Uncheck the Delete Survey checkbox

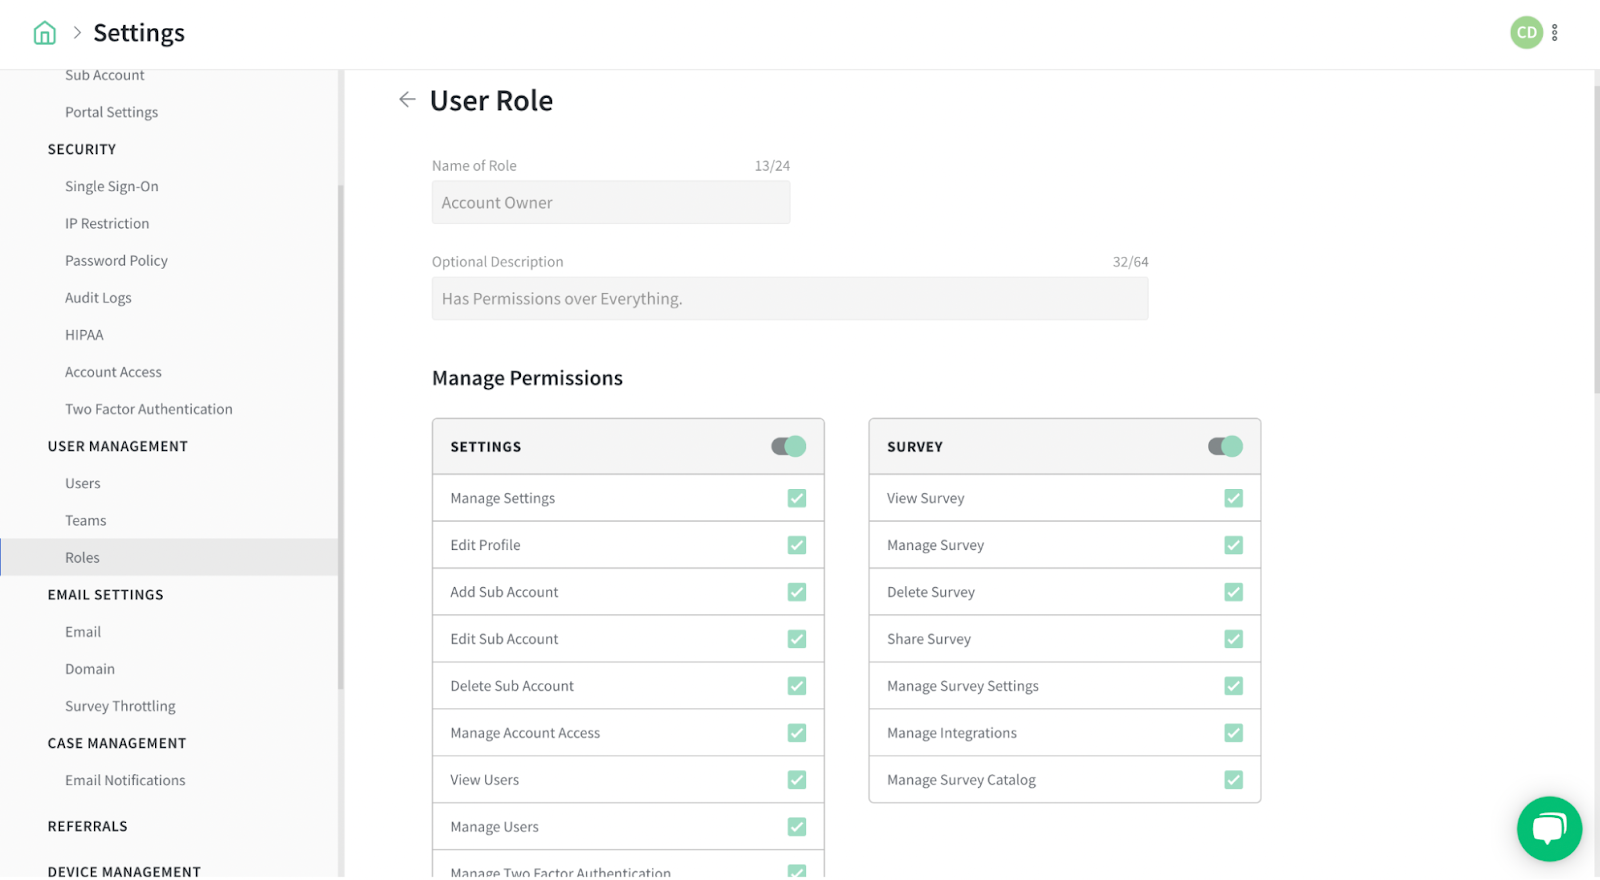point(1234,592)
